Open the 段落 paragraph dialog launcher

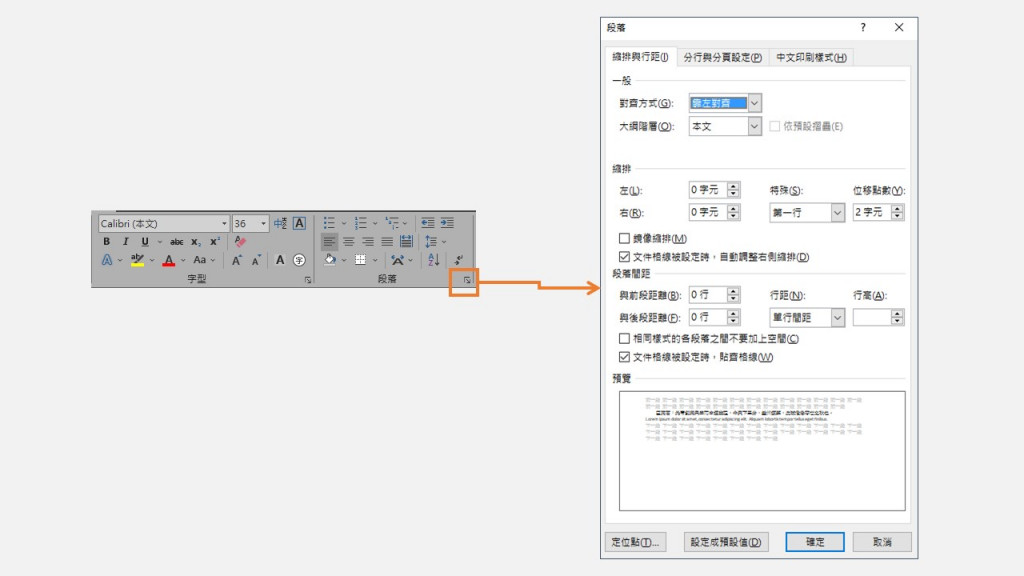tap(467, 280)
